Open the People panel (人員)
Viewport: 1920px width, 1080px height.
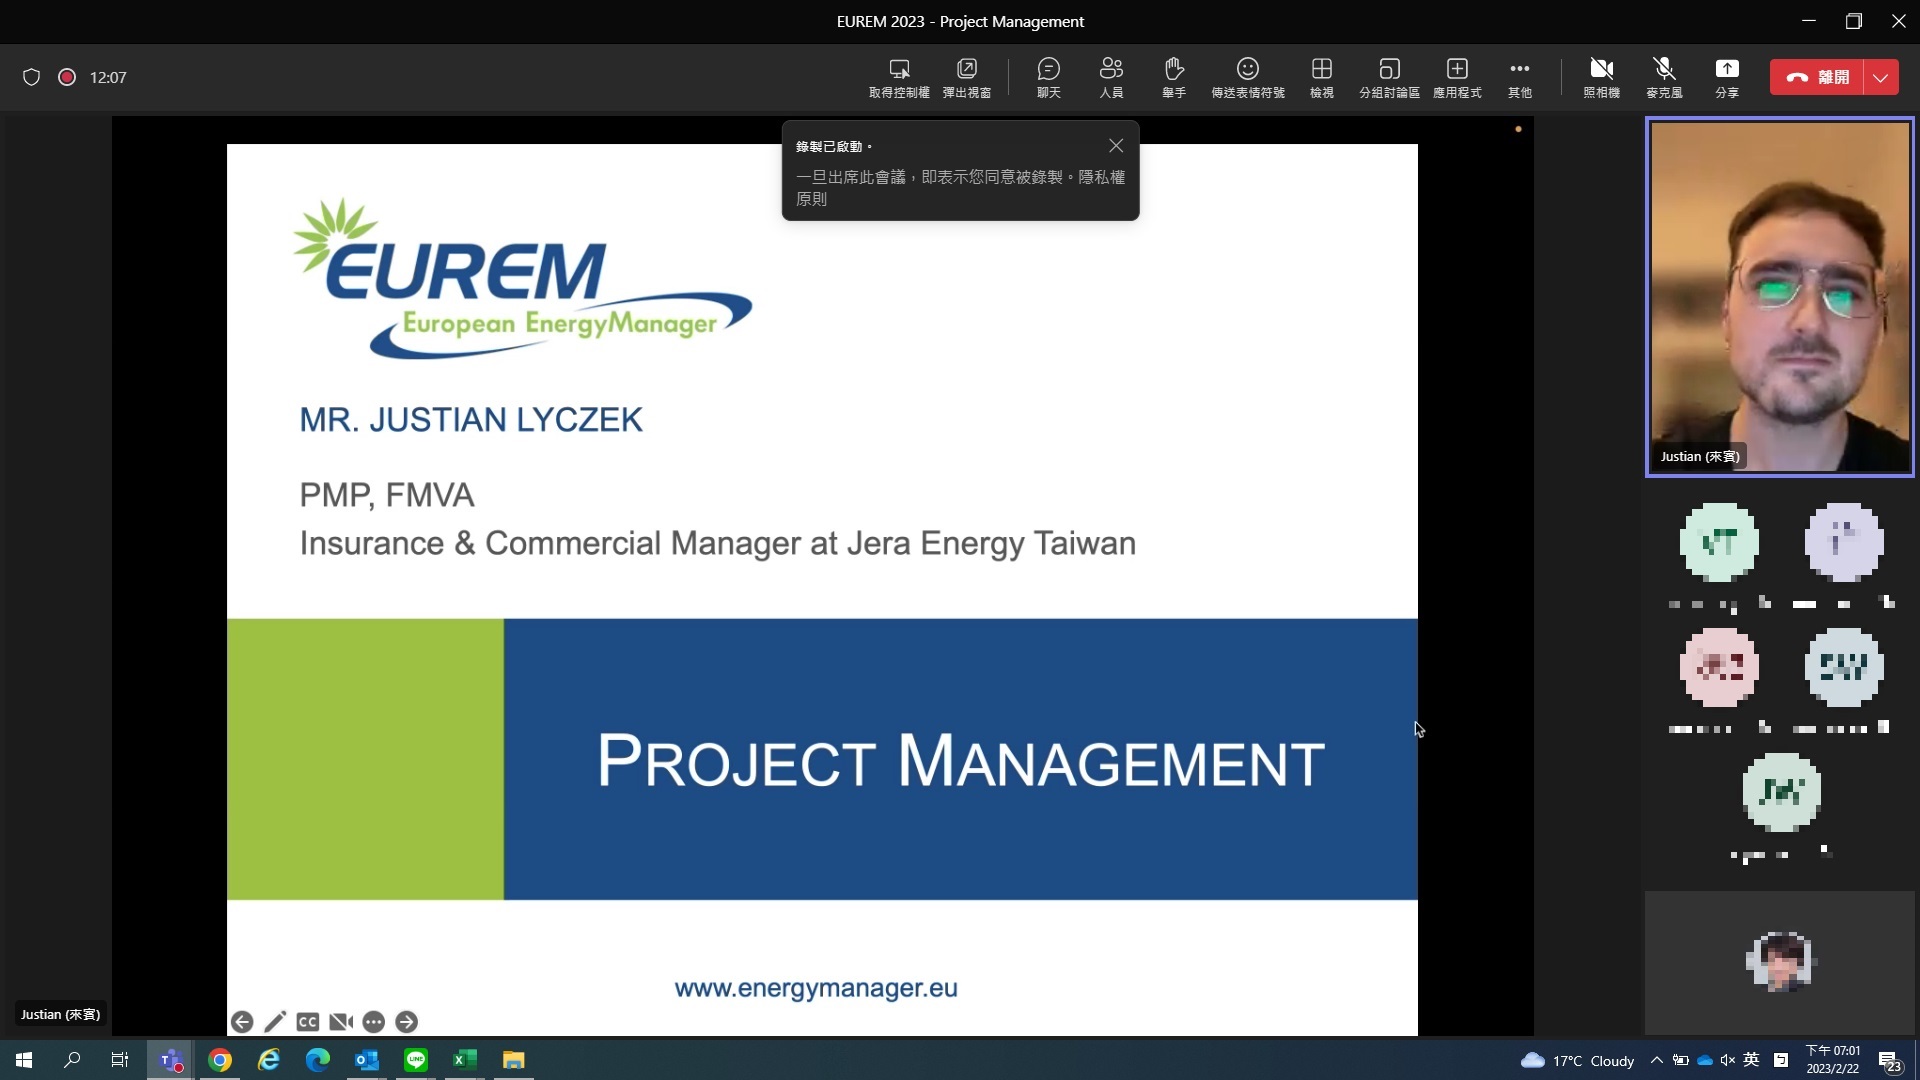pos(1110,77)
